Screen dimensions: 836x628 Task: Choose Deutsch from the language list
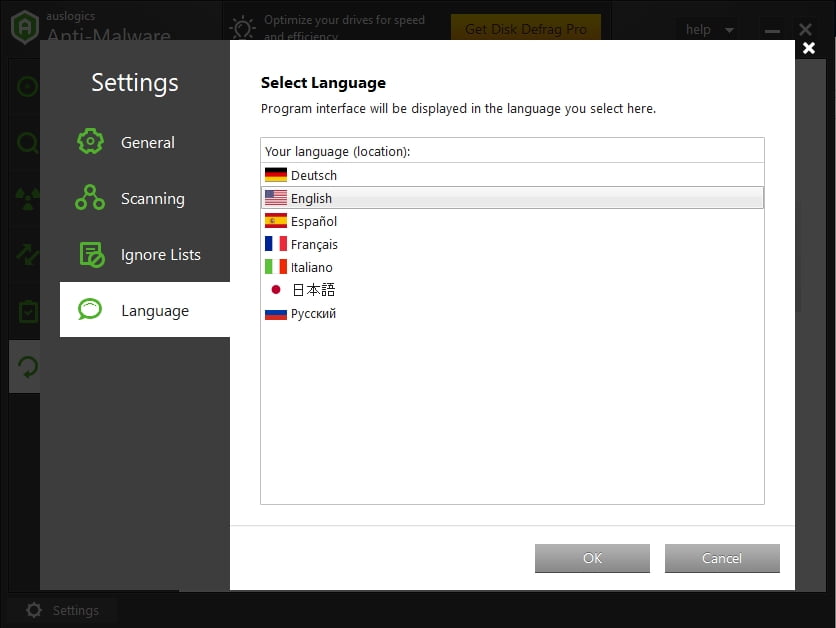pyautogui.click(x=512, y=175)
